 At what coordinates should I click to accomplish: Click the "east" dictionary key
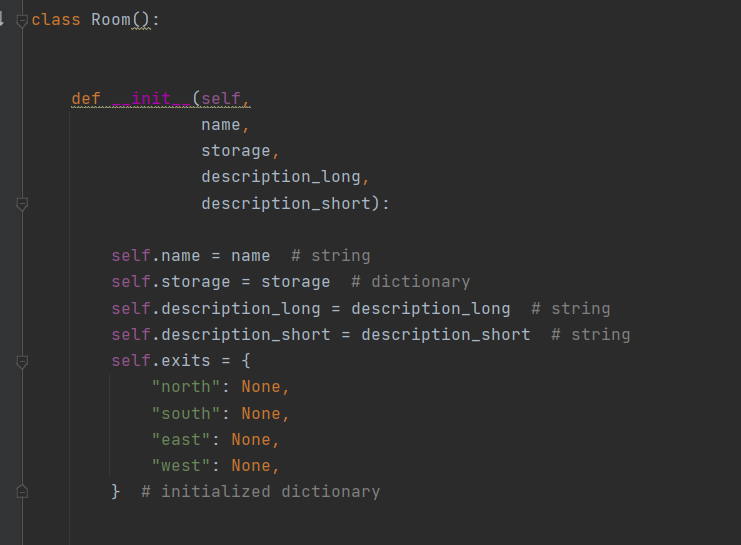[181, 440]
